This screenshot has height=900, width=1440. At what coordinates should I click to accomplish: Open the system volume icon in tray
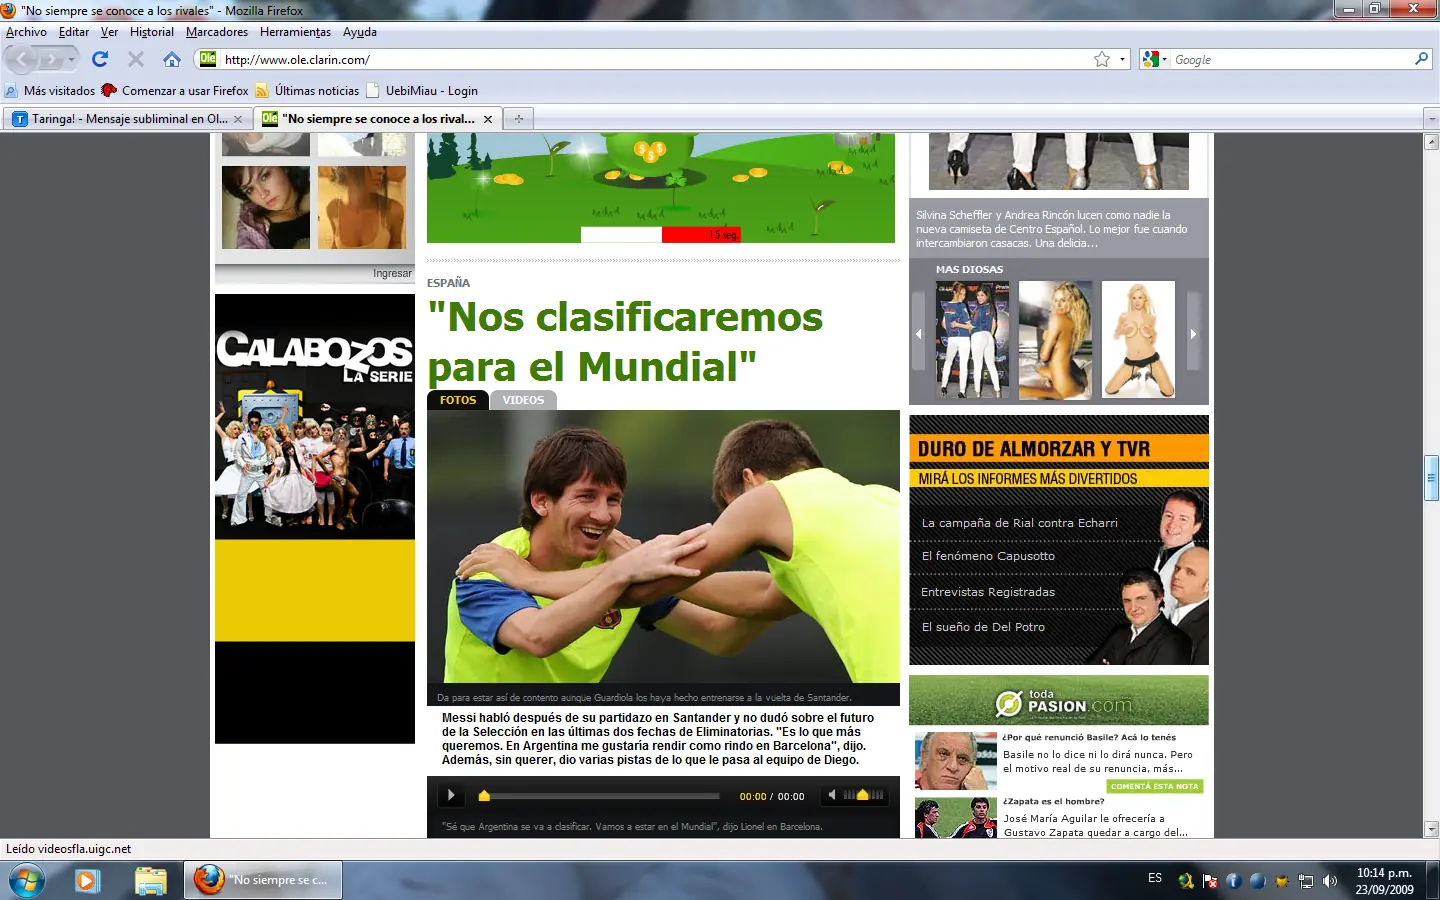(x=1330, y=881)
